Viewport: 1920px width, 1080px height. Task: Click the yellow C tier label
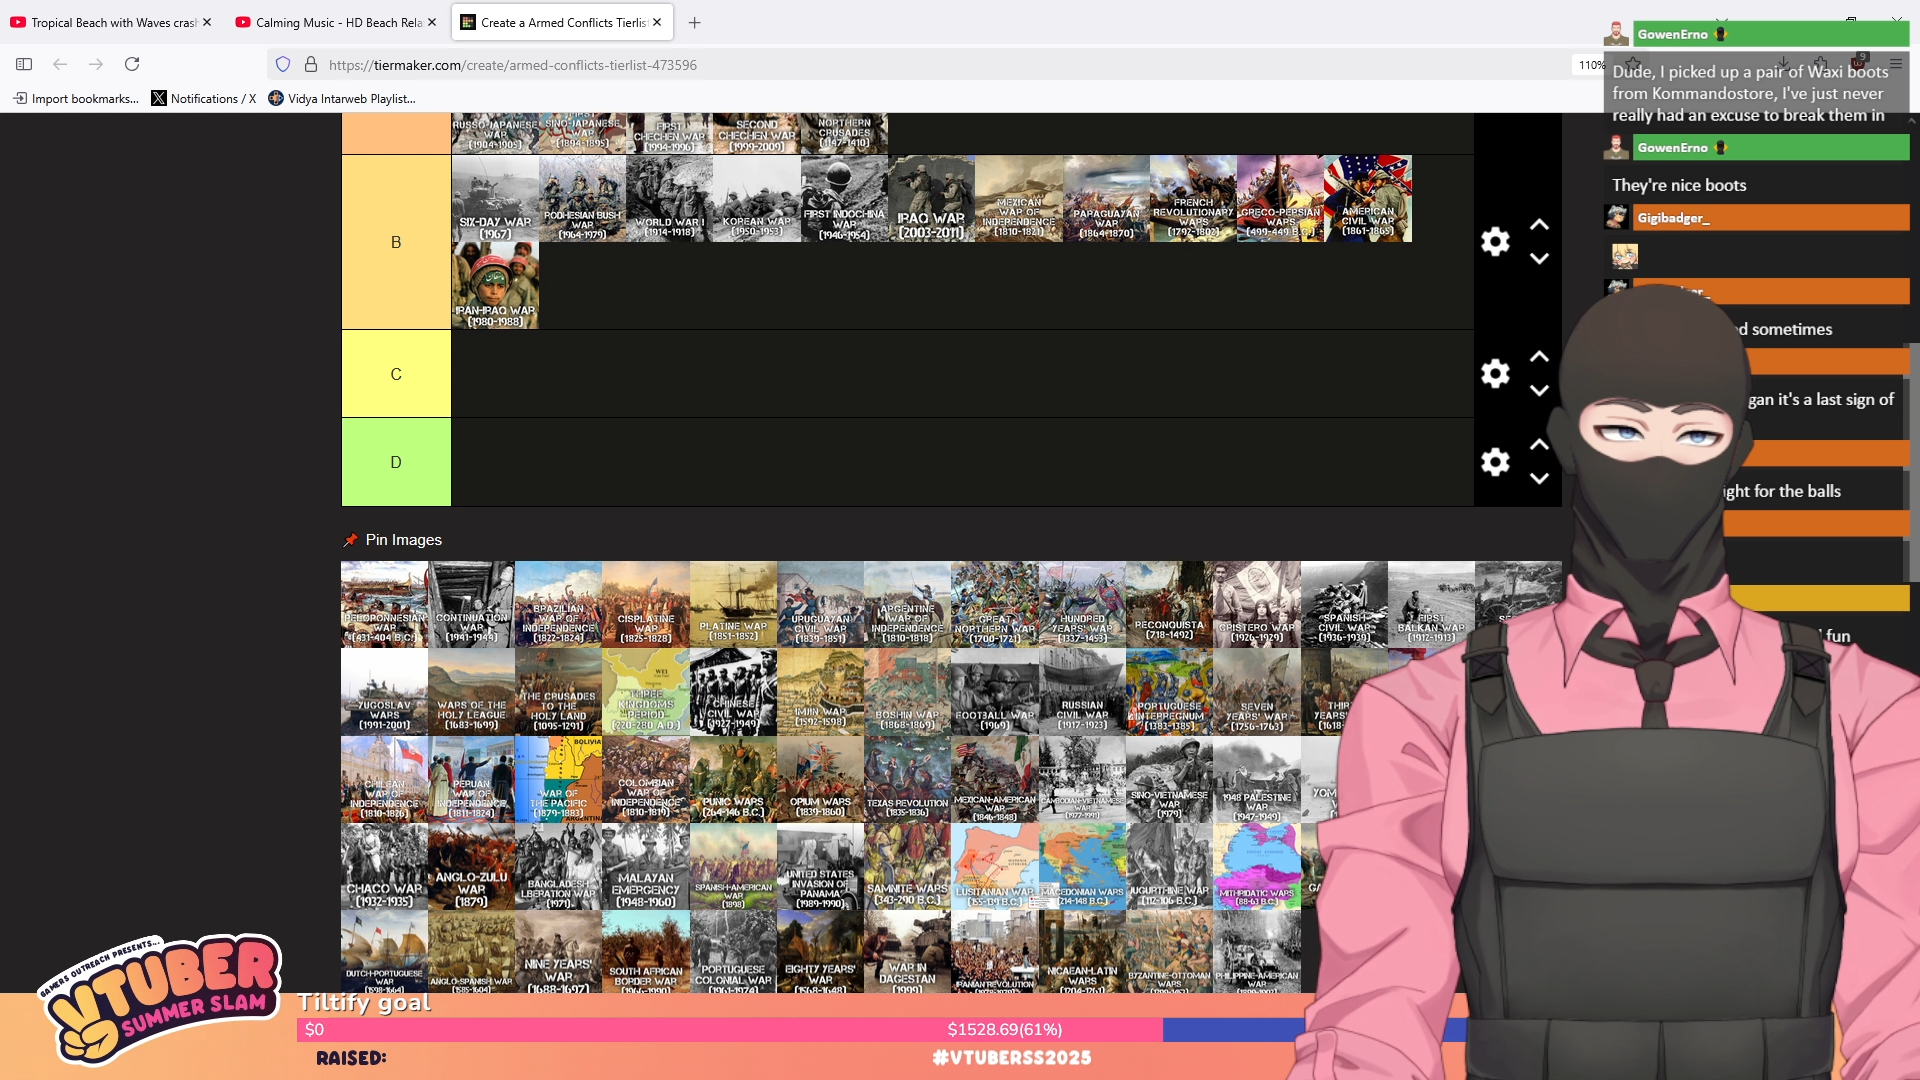coord(396,374)
